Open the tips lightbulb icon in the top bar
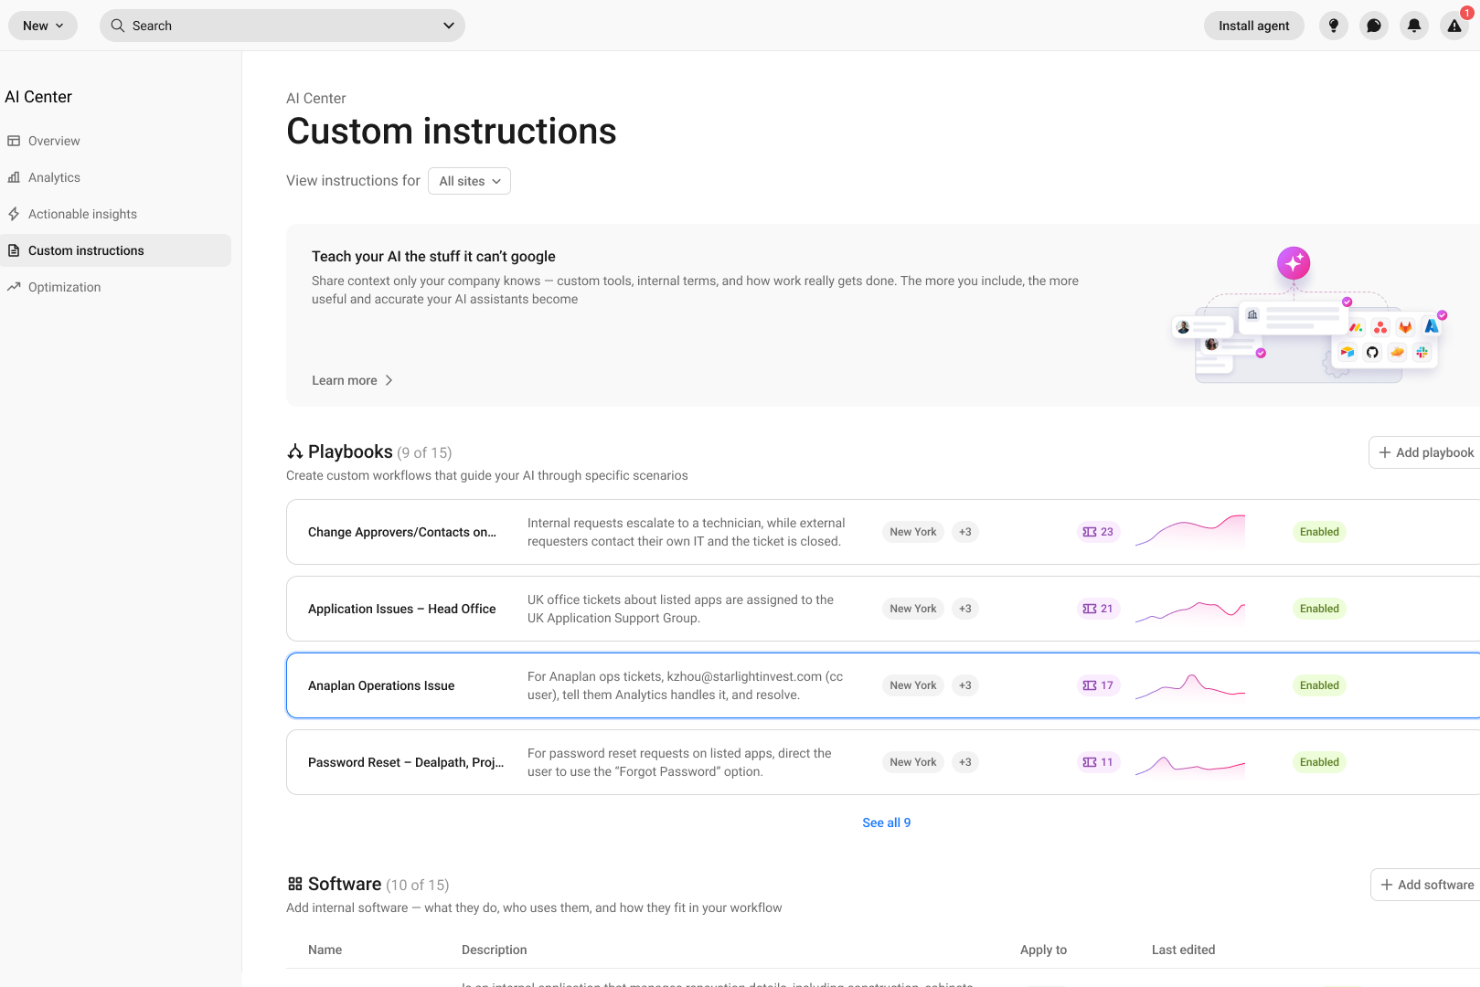 [x=1333, y=25]
